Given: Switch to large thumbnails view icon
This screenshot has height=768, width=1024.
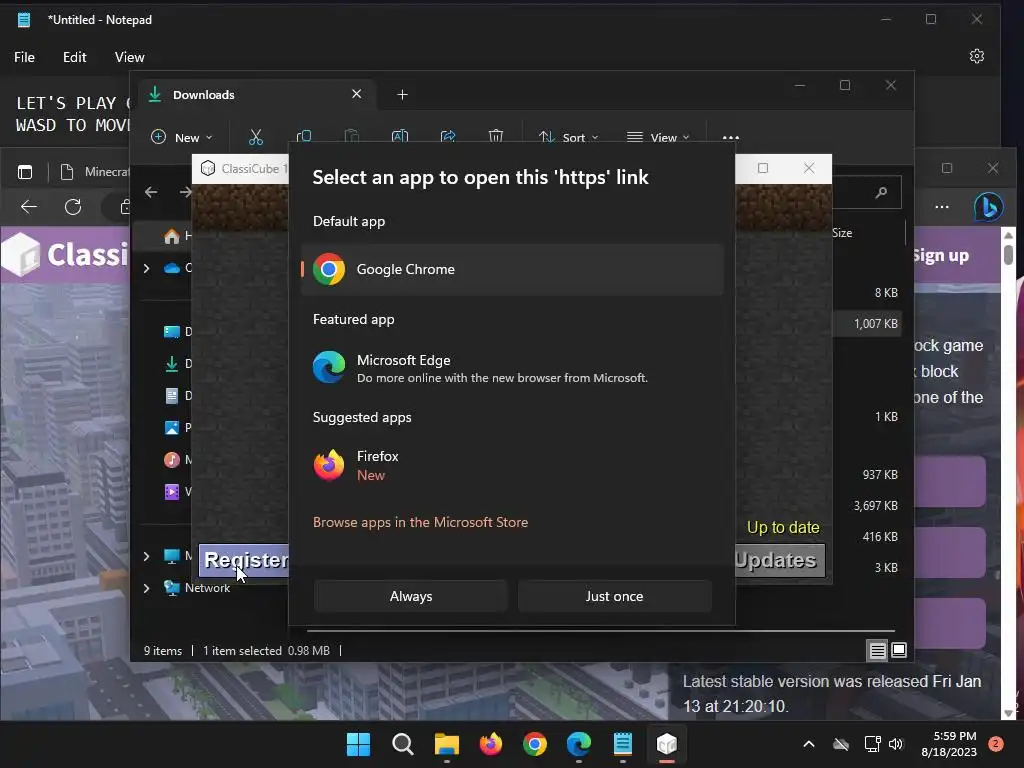Looking at the screenshot, I should tap(899, 650).
